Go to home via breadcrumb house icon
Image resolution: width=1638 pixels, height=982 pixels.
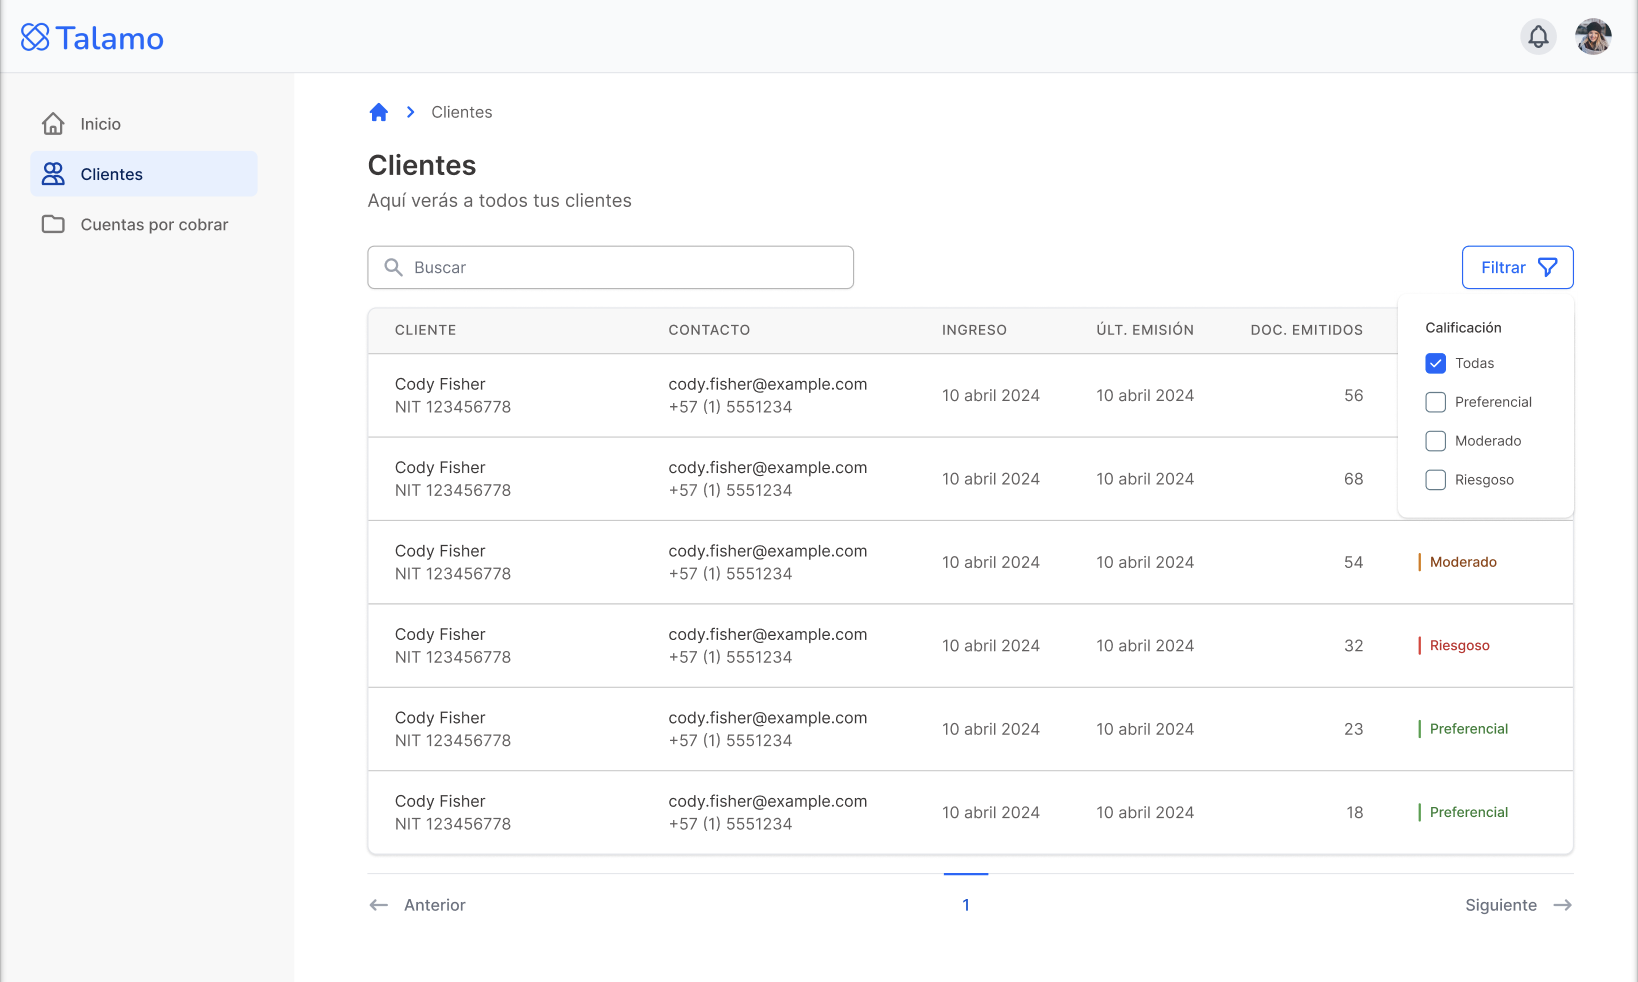[378, 112]
